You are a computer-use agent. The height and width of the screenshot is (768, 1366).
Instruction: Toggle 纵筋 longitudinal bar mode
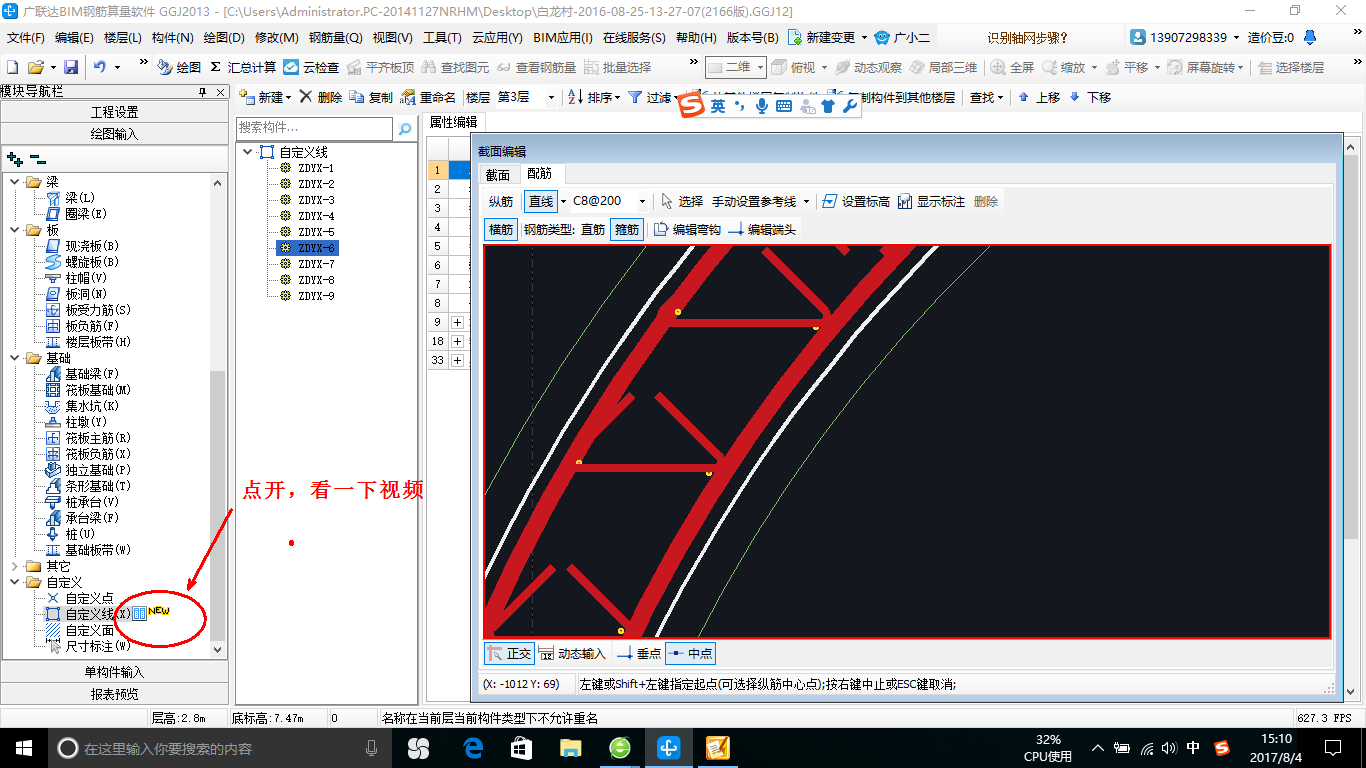pyautogui.click(x=501, y=201)
